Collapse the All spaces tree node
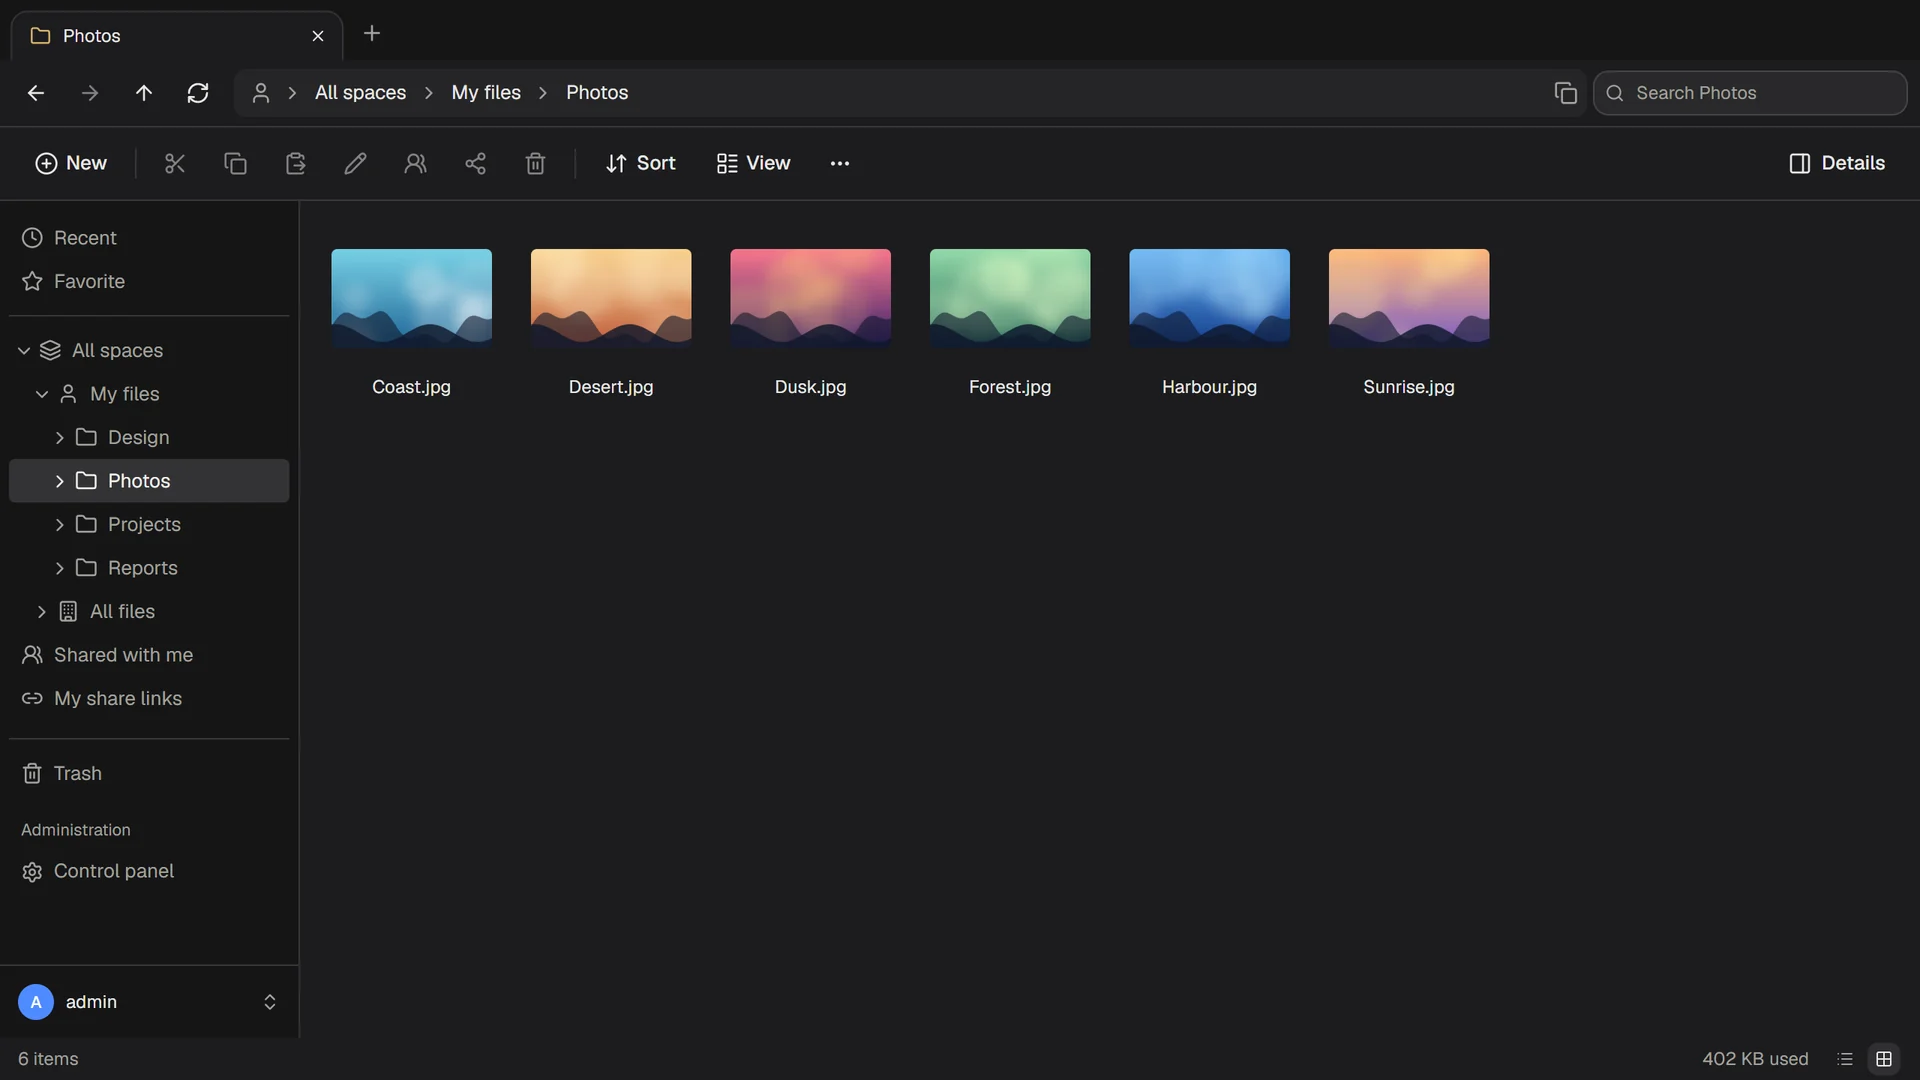The image size is (1920, 1080). pyautogui.click(x=24, y=351)
